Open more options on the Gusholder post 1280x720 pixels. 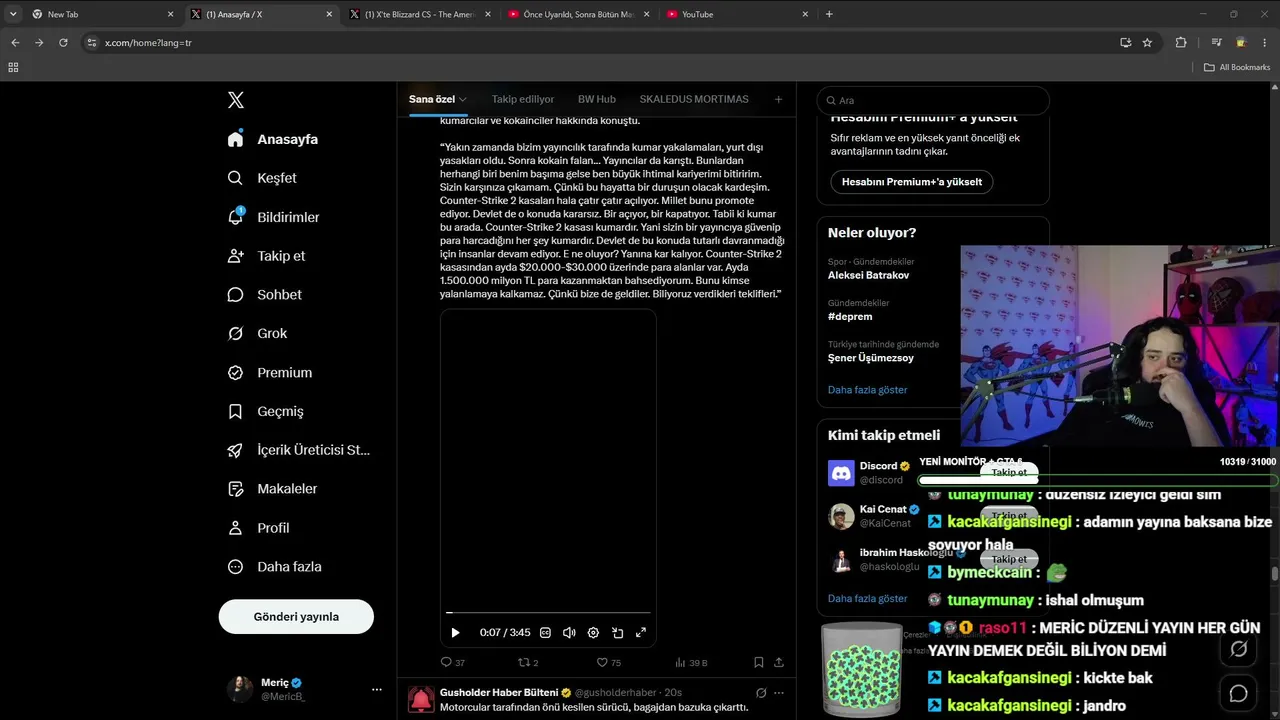click(779, 693)
